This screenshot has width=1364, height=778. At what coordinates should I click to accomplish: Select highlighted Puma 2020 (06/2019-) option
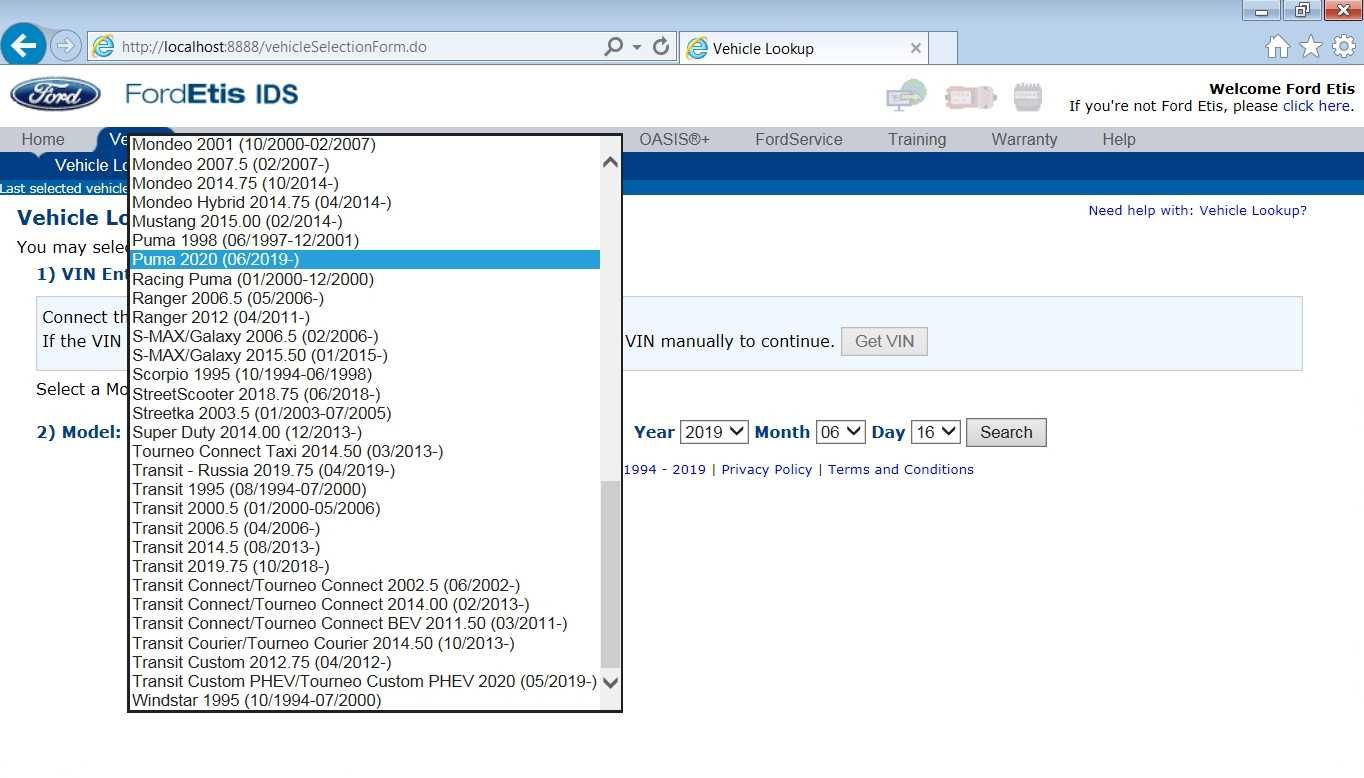click(366, 260)
